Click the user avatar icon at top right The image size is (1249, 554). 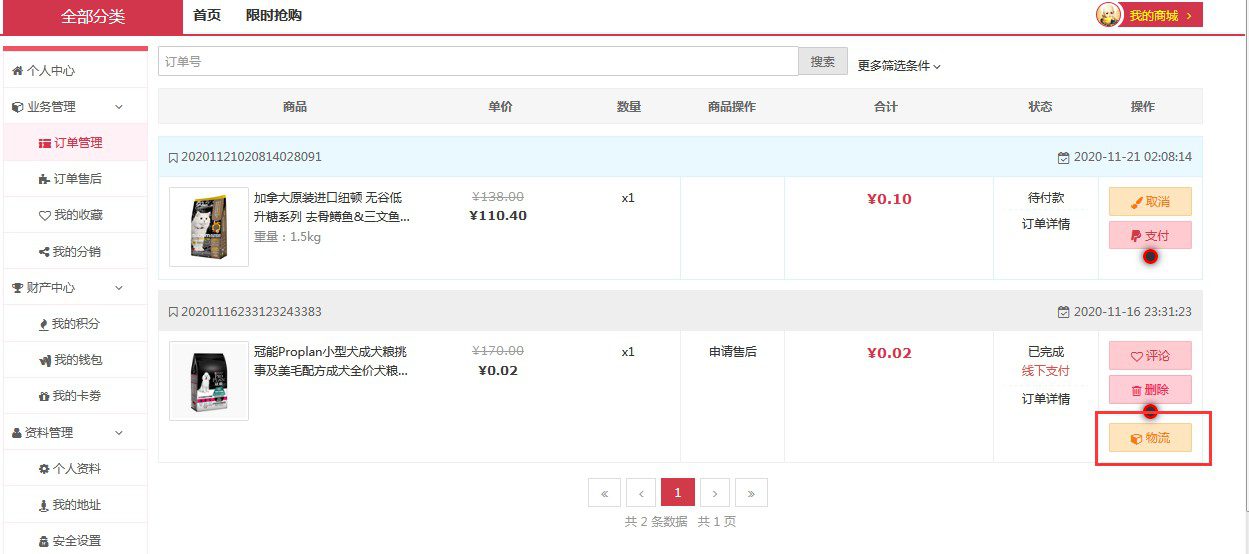pos(1109,15)
